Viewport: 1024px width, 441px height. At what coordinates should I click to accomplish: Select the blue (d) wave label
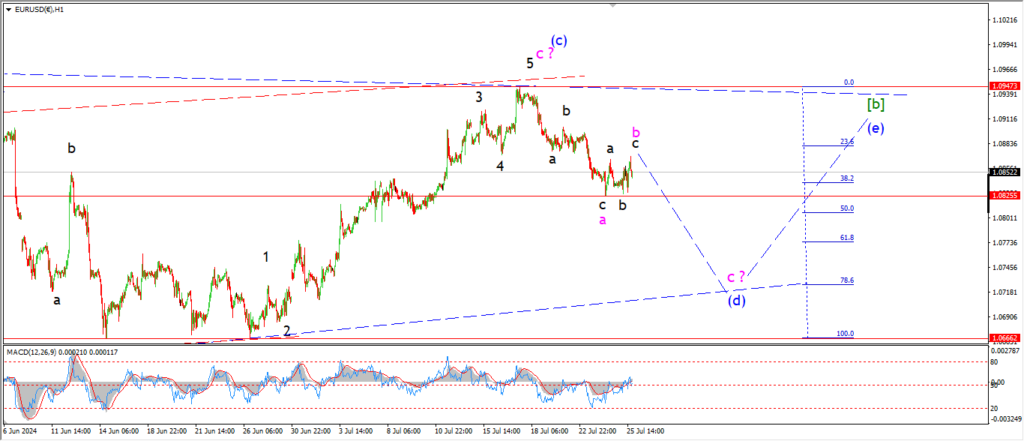(x=736, y=299)
